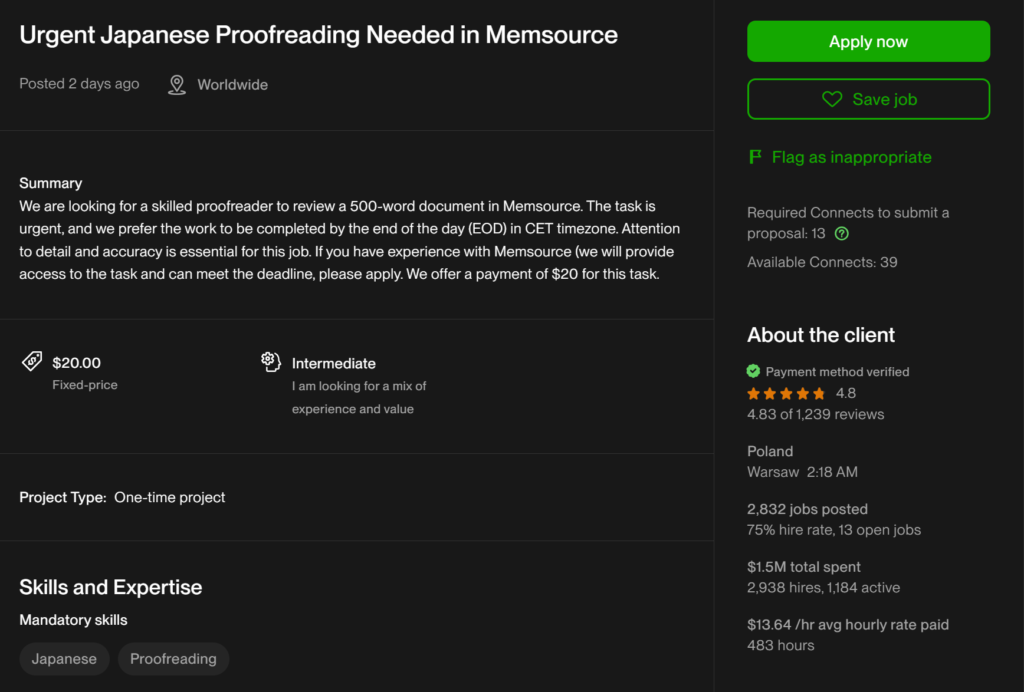Select the Japanese skill tag
Viewport: 1024px width, 692px height.
tap(64, 659)
